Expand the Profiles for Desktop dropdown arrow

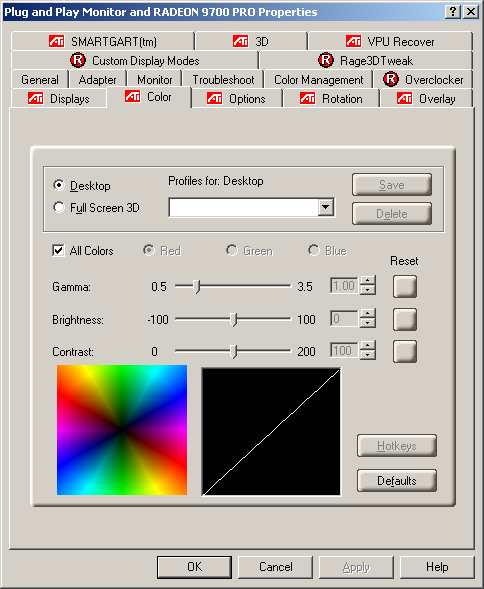326,207
